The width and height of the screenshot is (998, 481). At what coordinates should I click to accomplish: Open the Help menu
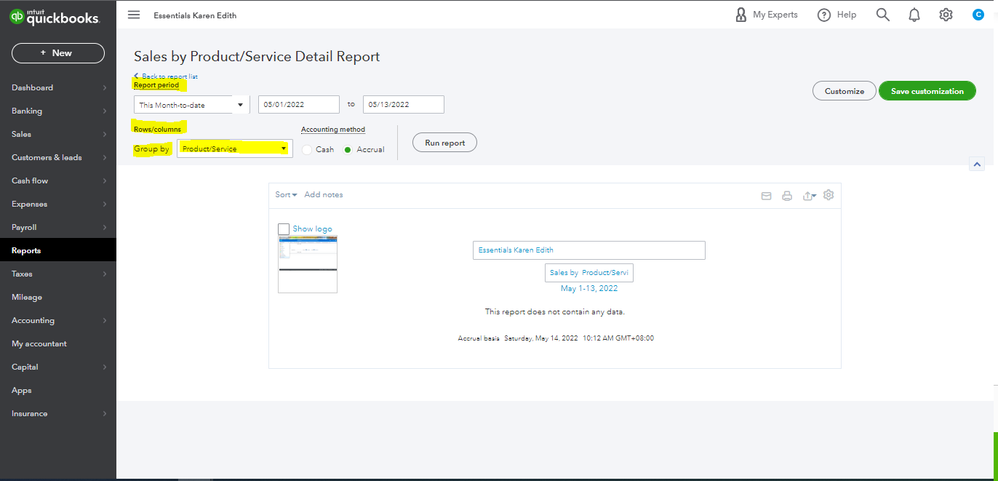tap(837, 15)
